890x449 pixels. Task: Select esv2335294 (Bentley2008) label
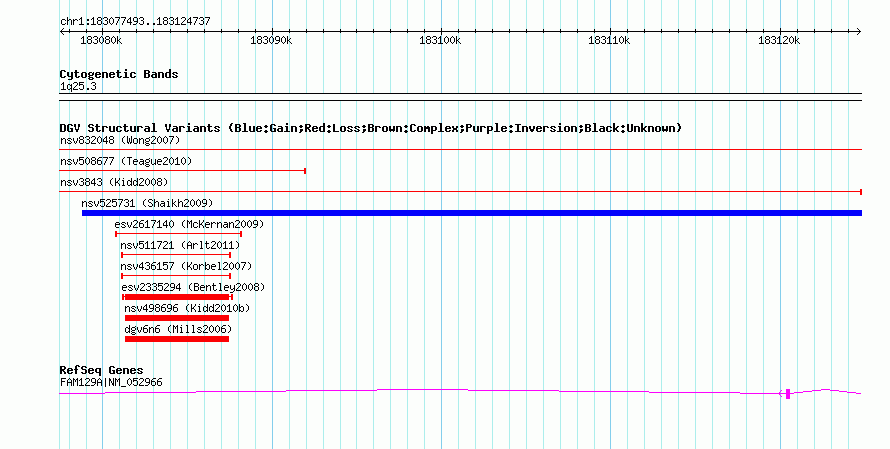(x=193, y=287)
